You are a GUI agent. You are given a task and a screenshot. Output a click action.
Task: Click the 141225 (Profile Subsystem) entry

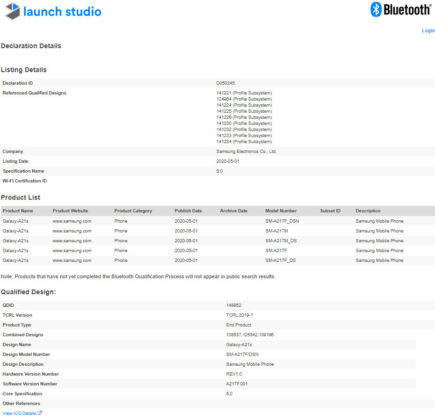coord(244,111)
